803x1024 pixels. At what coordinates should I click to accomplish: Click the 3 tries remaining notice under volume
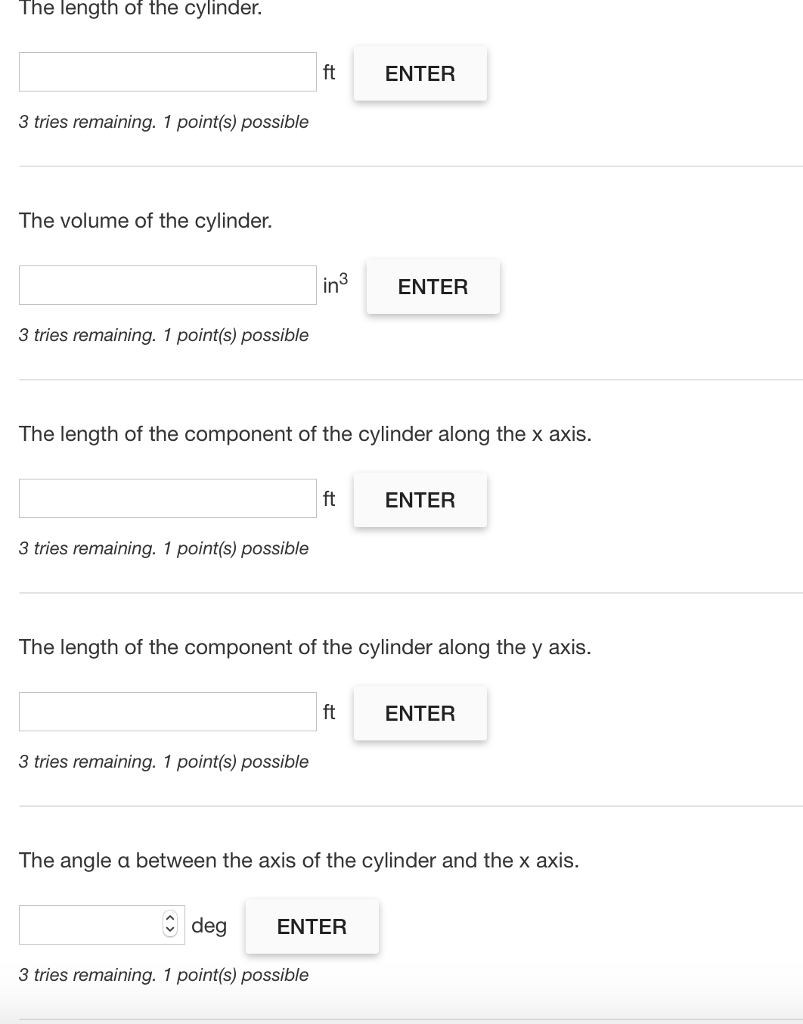pos(163,335)
